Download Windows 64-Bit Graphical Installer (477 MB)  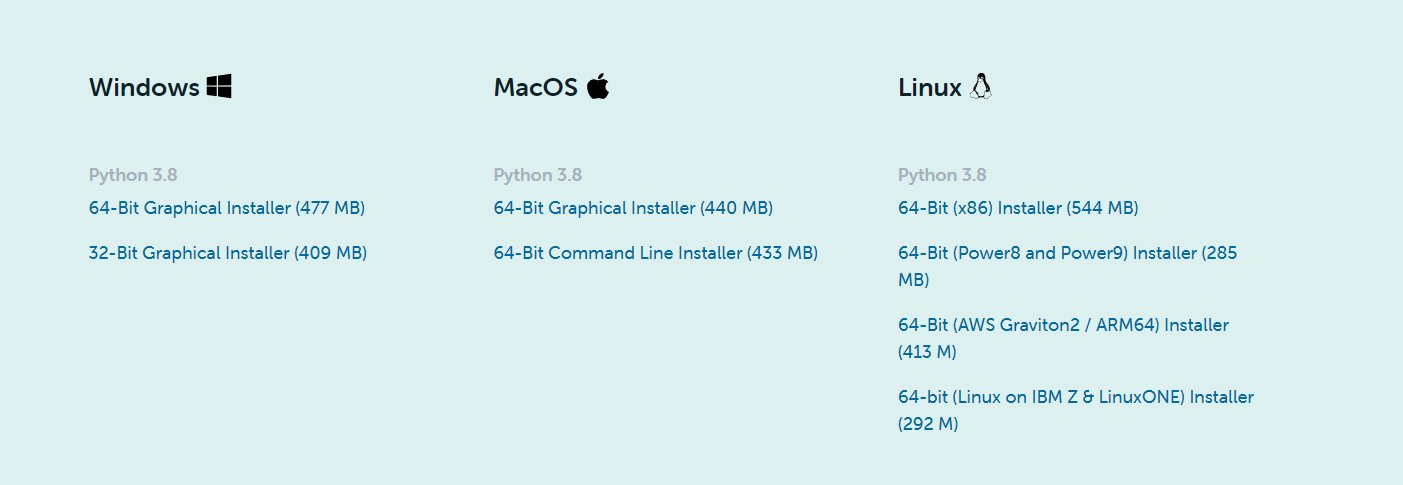pyautogui.click(x=227, y=208)
